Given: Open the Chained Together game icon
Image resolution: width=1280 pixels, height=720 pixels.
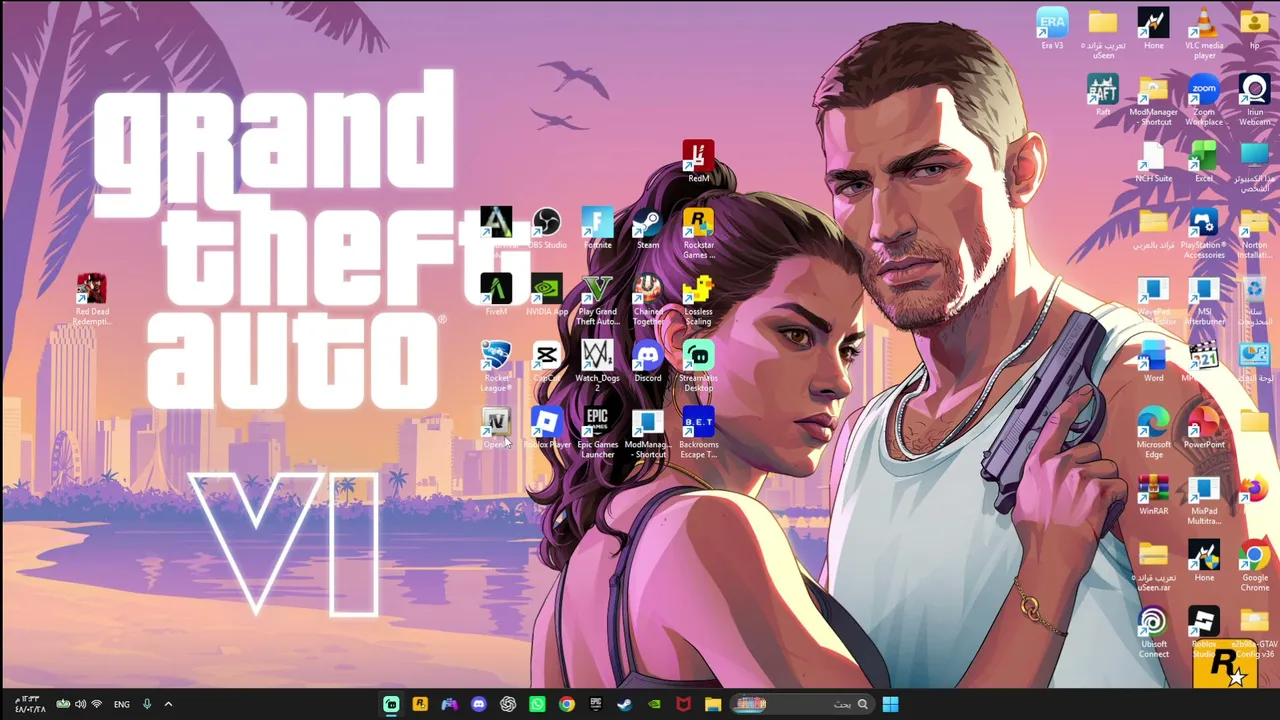Looking at the screenshot, I should tap(648, 300).
